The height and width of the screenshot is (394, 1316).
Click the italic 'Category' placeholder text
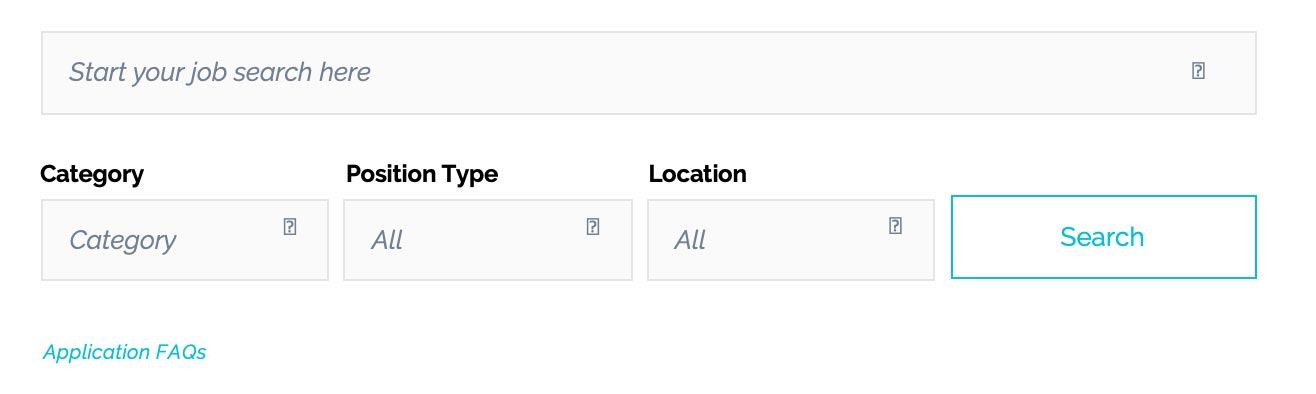click(x=122, y=240)
